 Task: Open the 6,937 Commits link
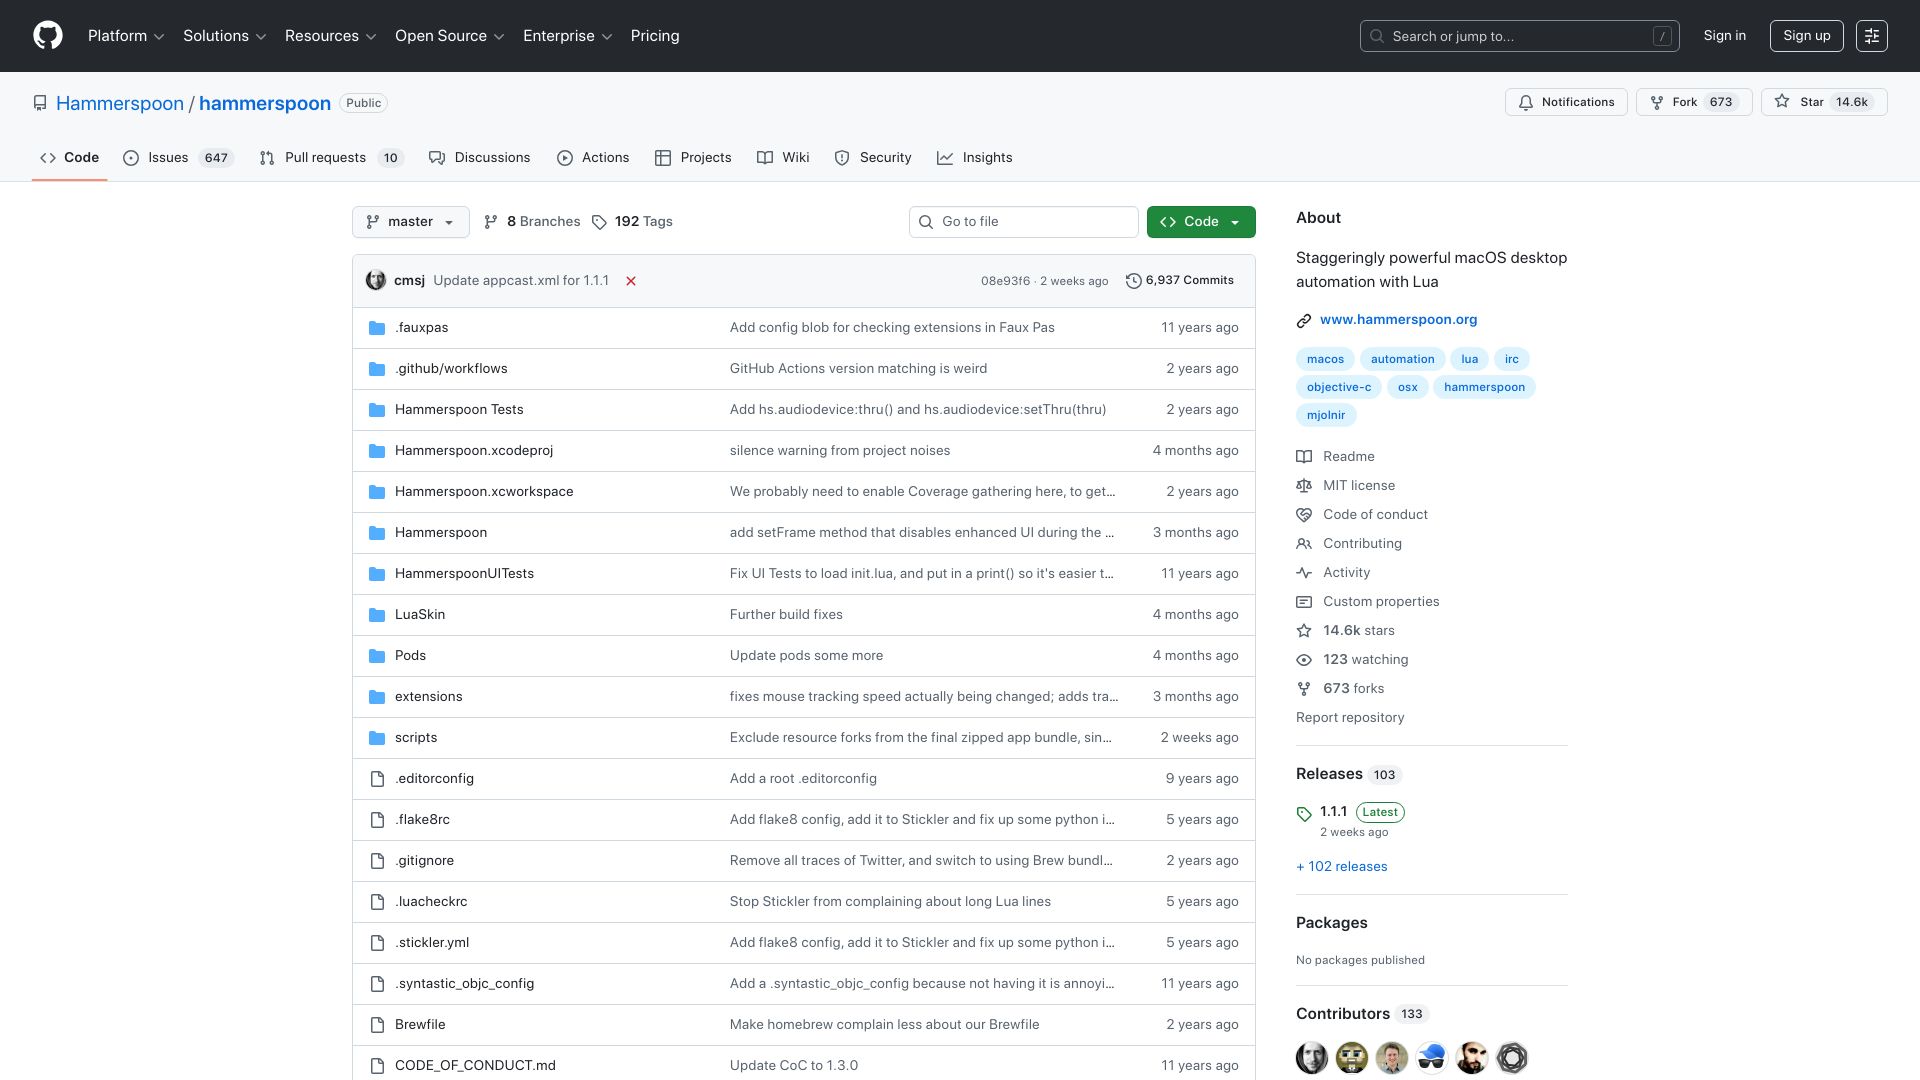(1180, 281)
